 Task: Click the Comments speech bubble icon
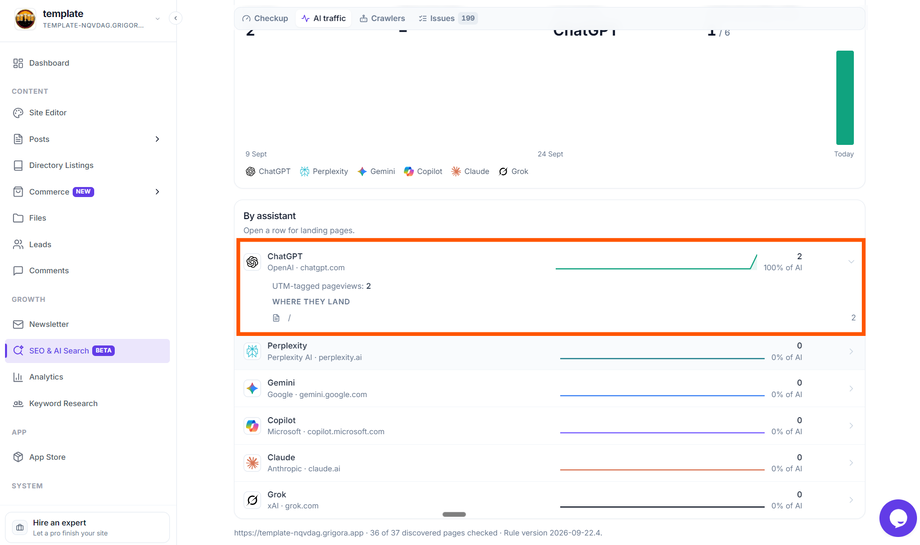point(18,270)
